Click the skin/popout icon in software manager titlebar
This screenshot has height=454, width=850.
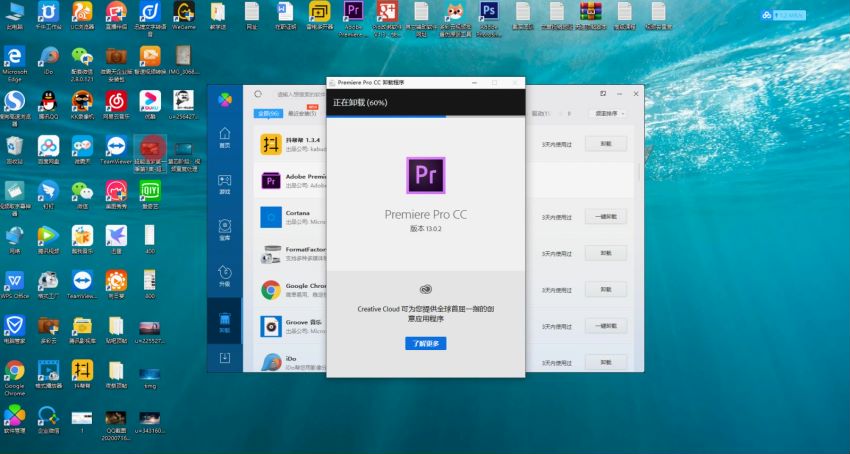pos(603,94)
